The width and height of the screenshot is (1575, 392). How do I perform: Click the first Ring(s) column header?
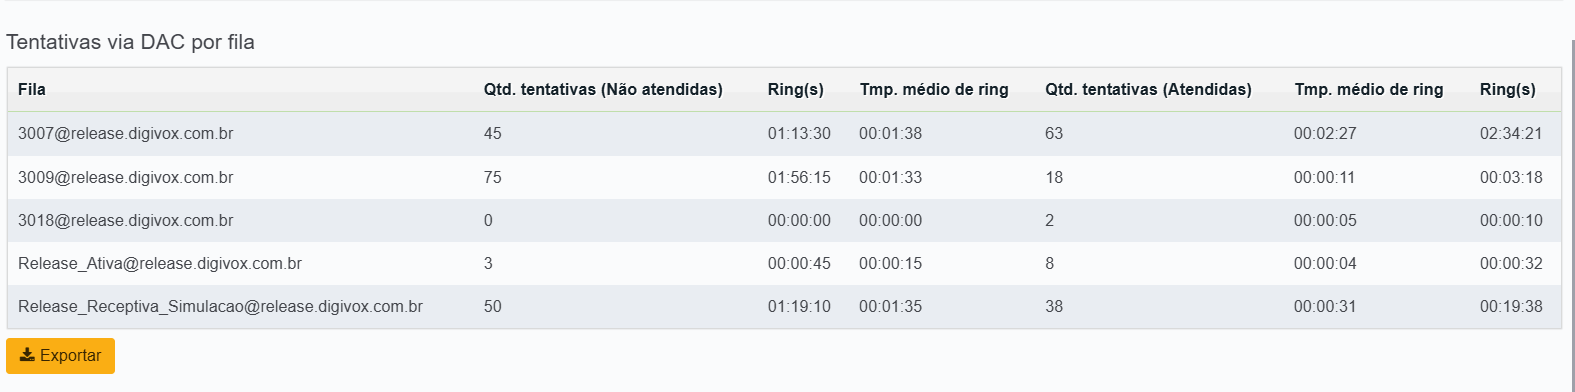[796, 89]
